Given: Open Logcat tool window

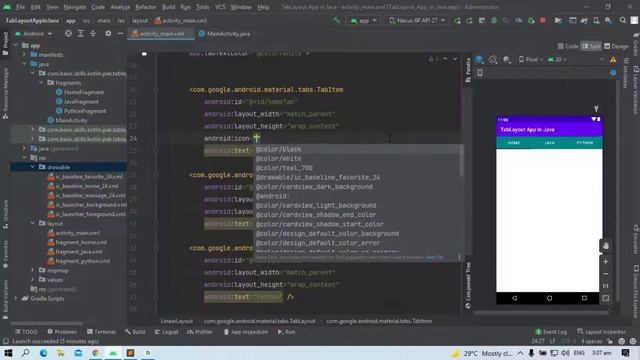Looking at the screenshot, I should (166, 332).
